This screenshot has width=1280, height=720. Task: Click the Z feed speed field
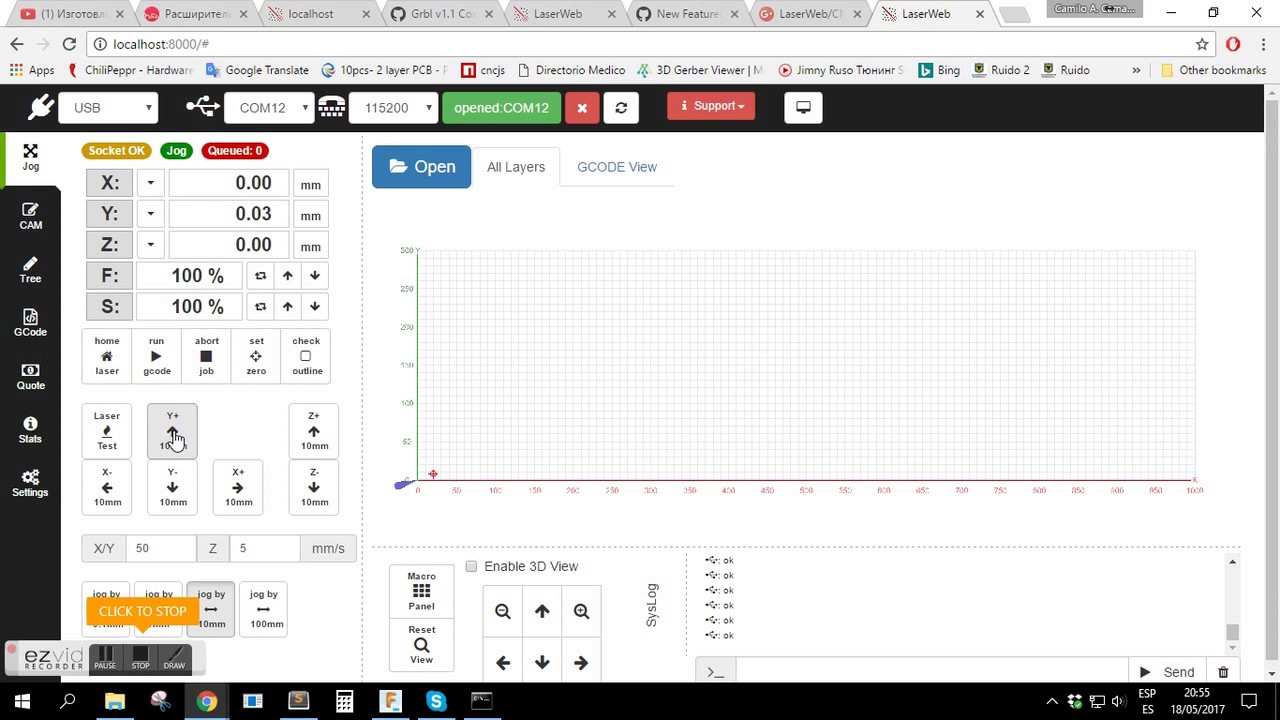(x=264, y=548)
